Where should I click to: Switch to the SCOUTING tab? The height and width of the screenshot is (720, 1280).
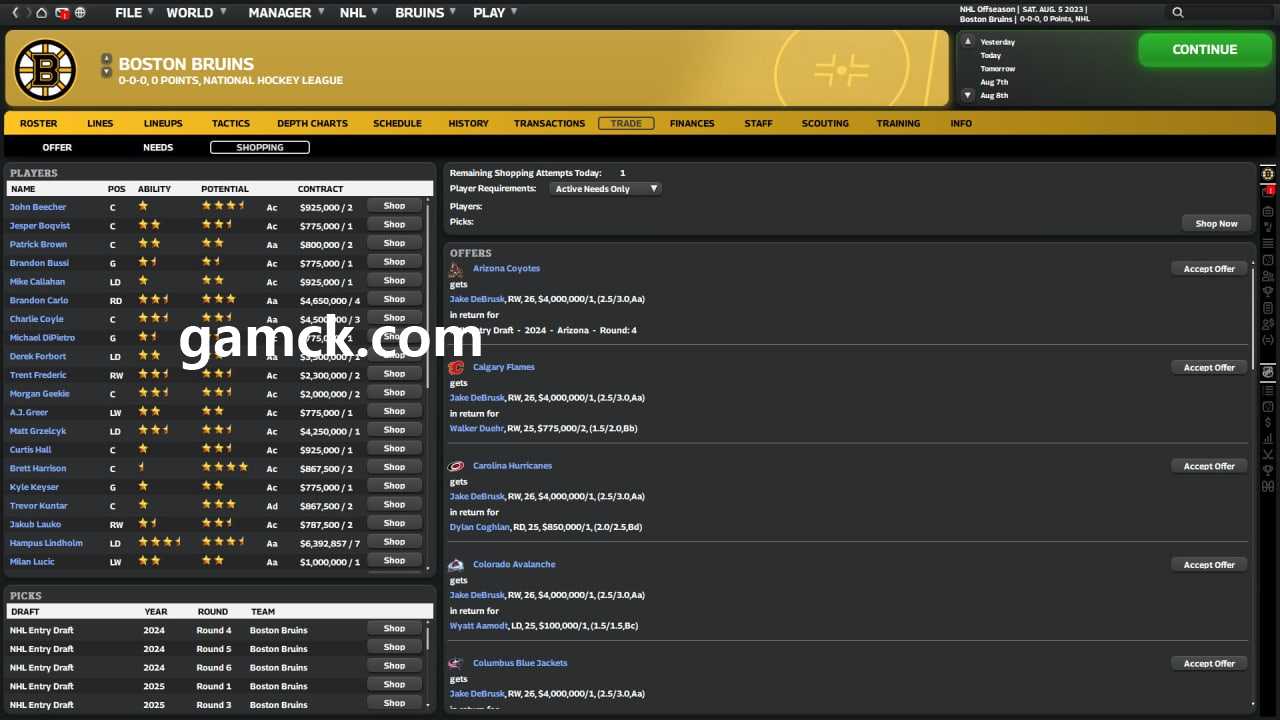coord(825,123)
